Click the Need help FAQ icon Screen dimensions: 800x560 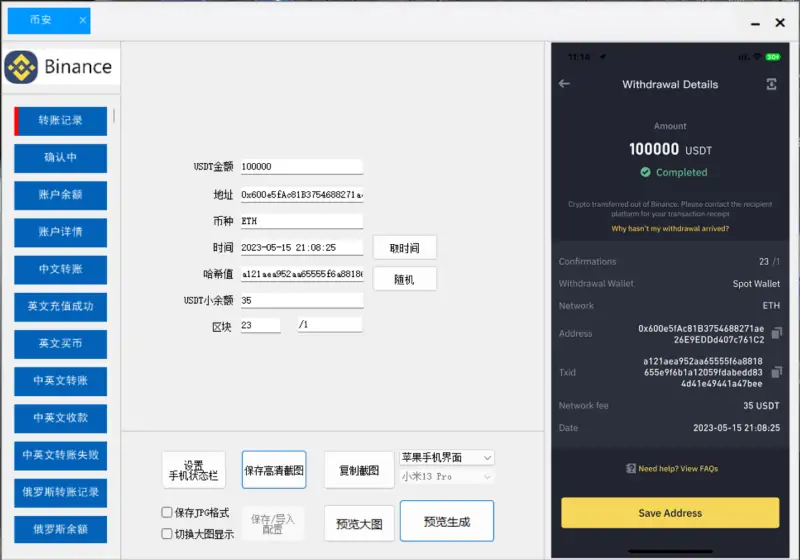[x=631, y=468]
